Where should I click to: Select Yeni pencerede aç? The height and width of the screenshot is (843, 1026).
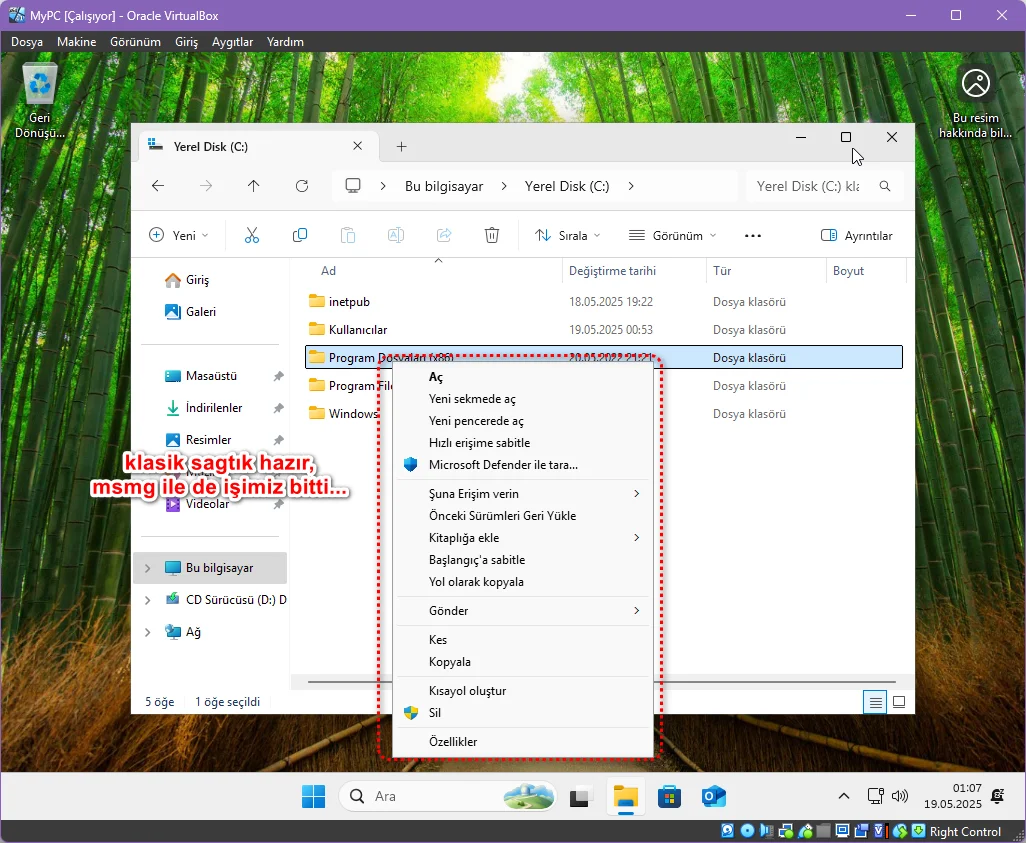tap(523, 421)
